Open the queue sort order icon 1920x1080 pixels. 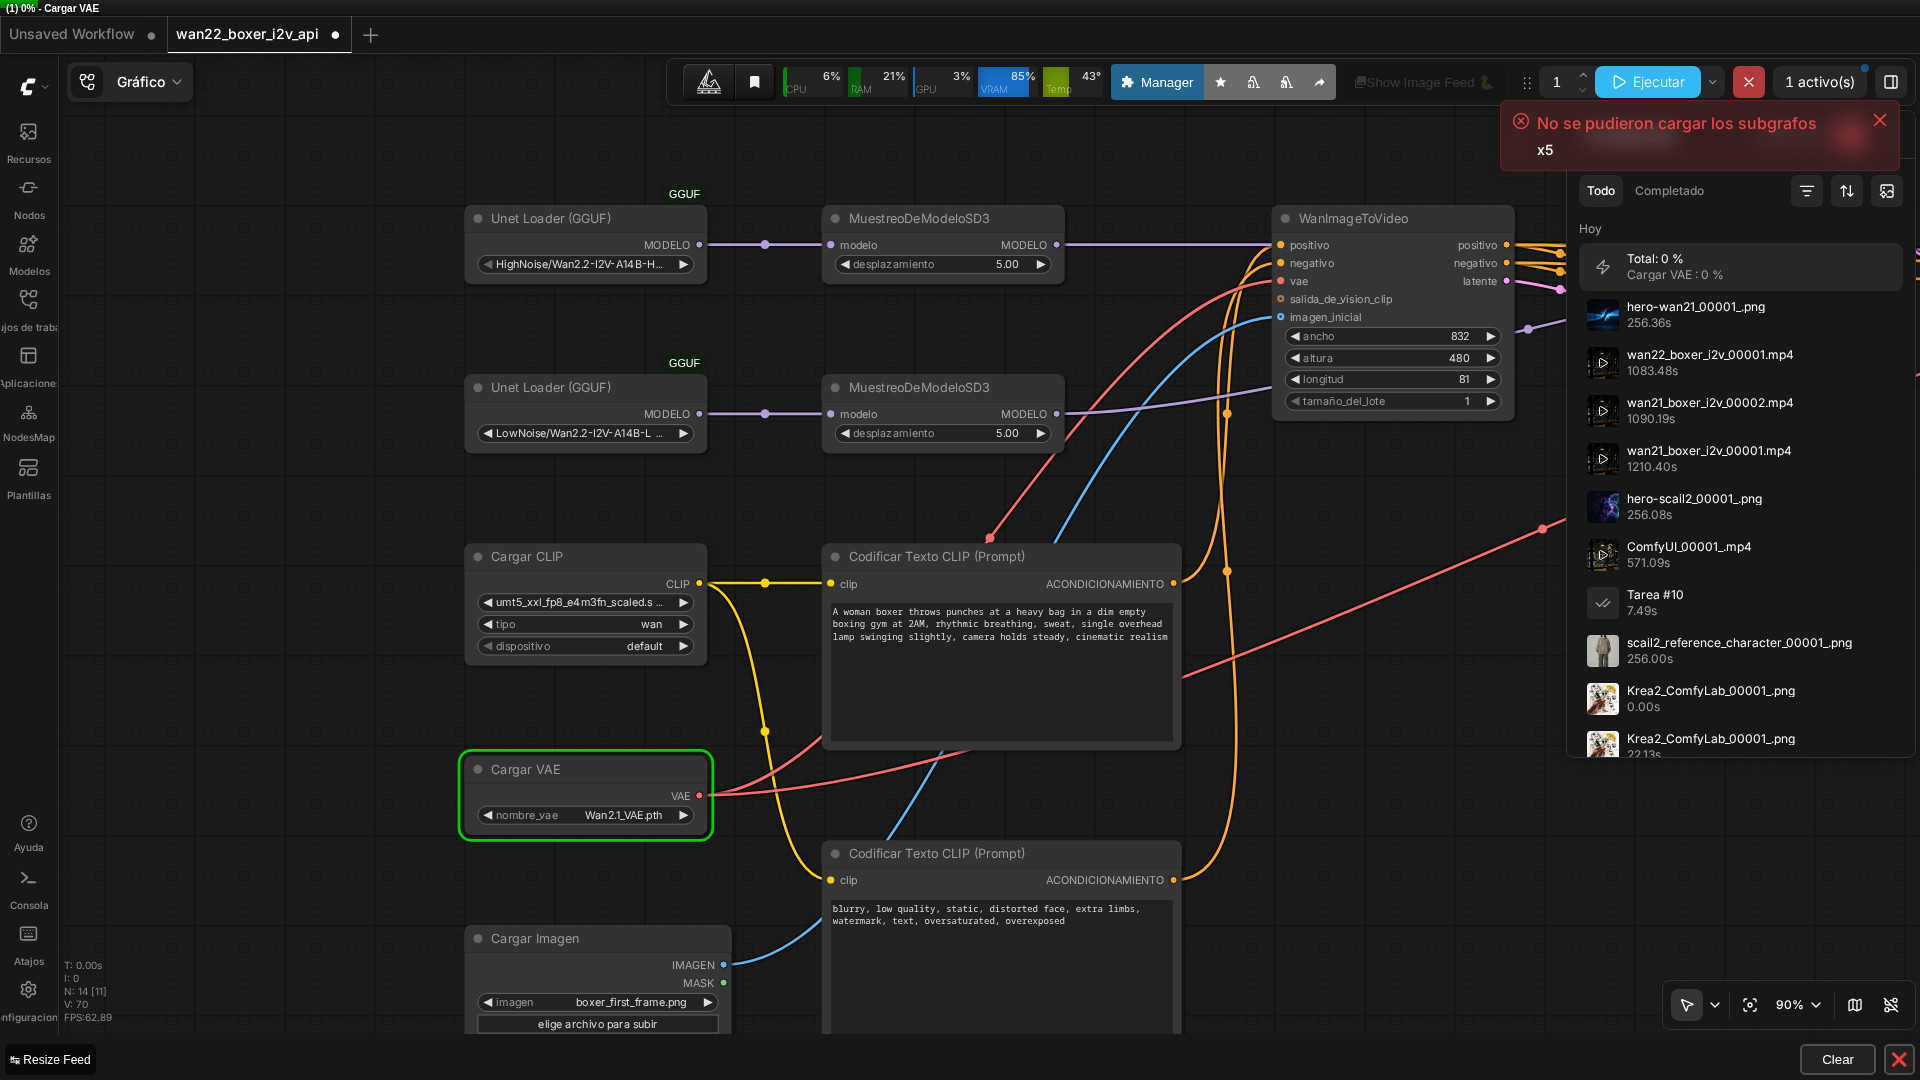pyautogui.click(x=1846, y=191)
